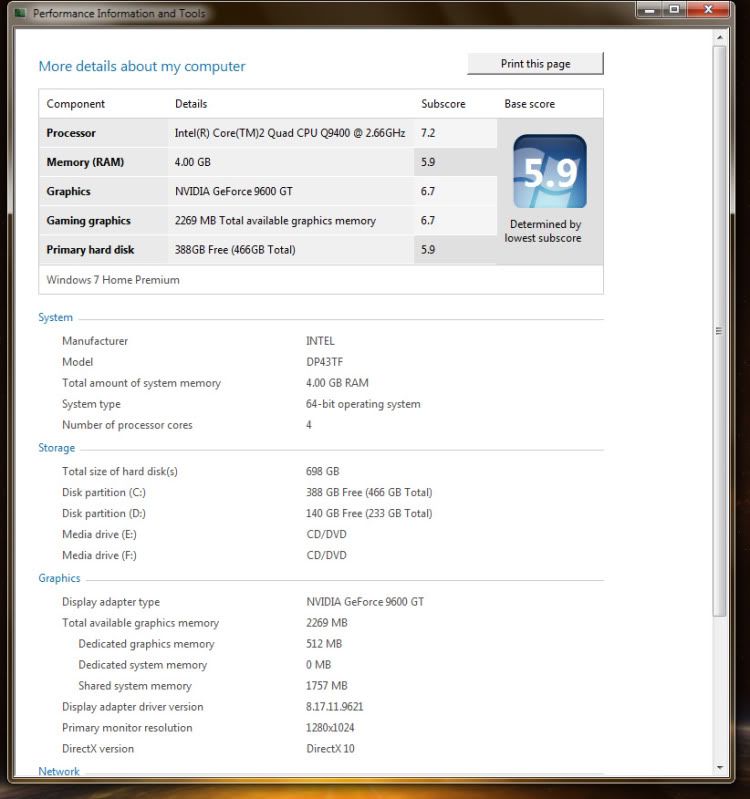Click the Details column header
Viewport: 750px width, 799px height.
coord(191,104)
